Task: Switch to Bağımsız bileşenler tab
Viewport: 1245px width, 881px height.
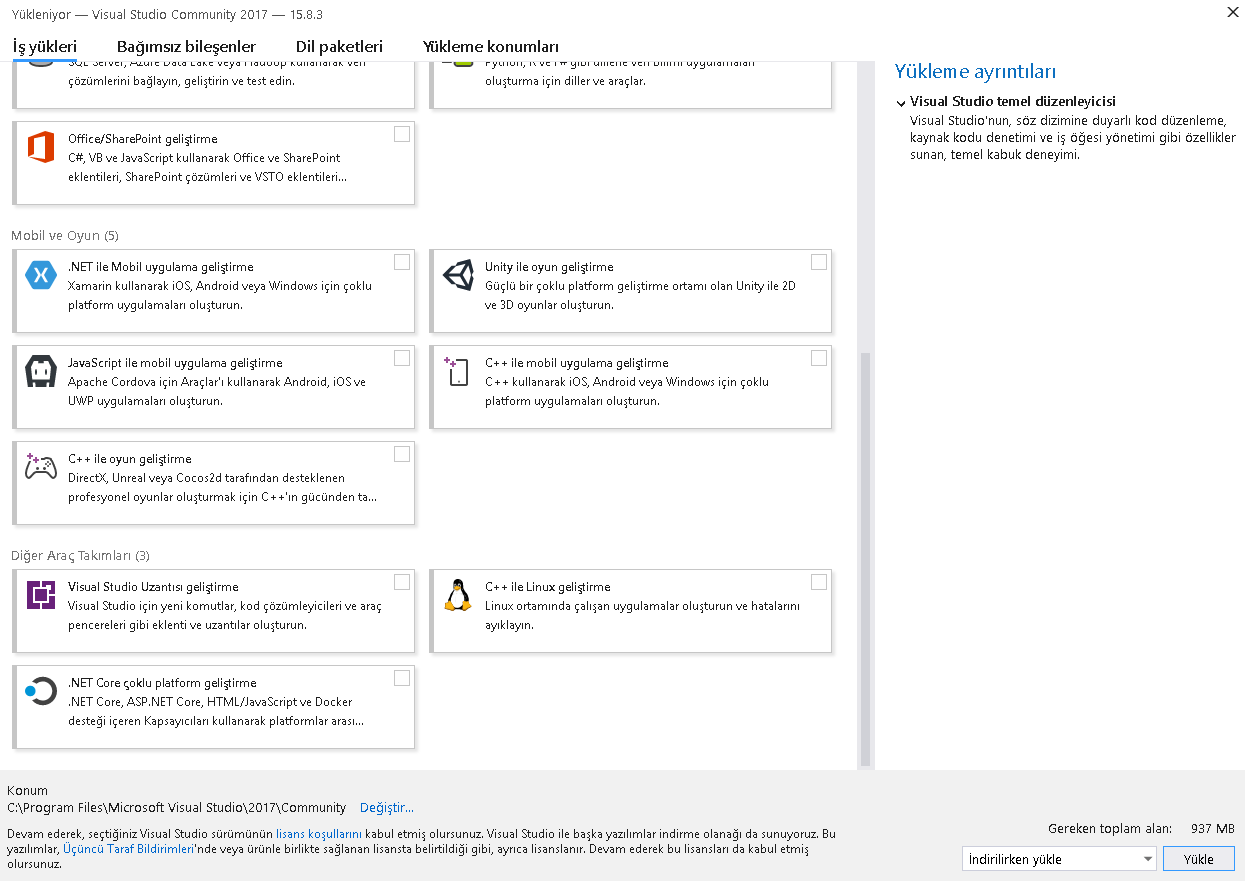Action: pyautogui.click(x=186, y=47)
